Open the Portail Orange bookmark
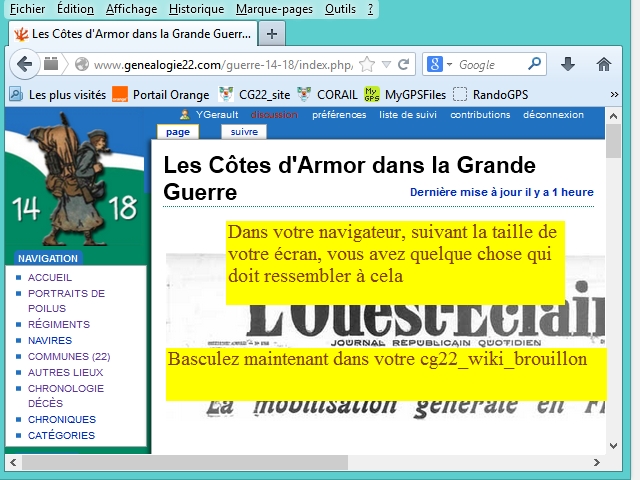The image size is (640, 480). coord(161,95)
